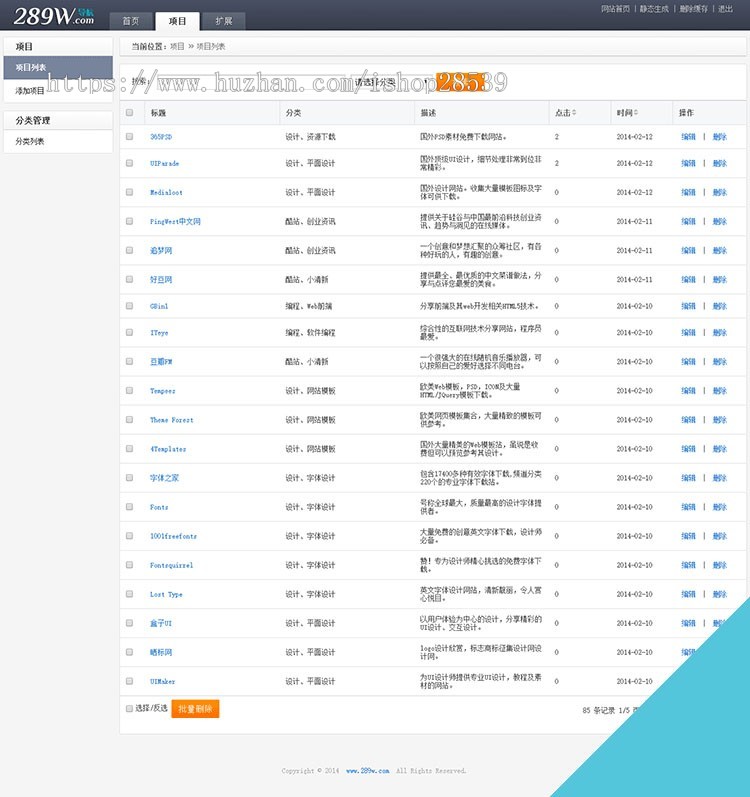Check the box for UIMaker row
The image size is (750, 797).
tap(130, 681)
